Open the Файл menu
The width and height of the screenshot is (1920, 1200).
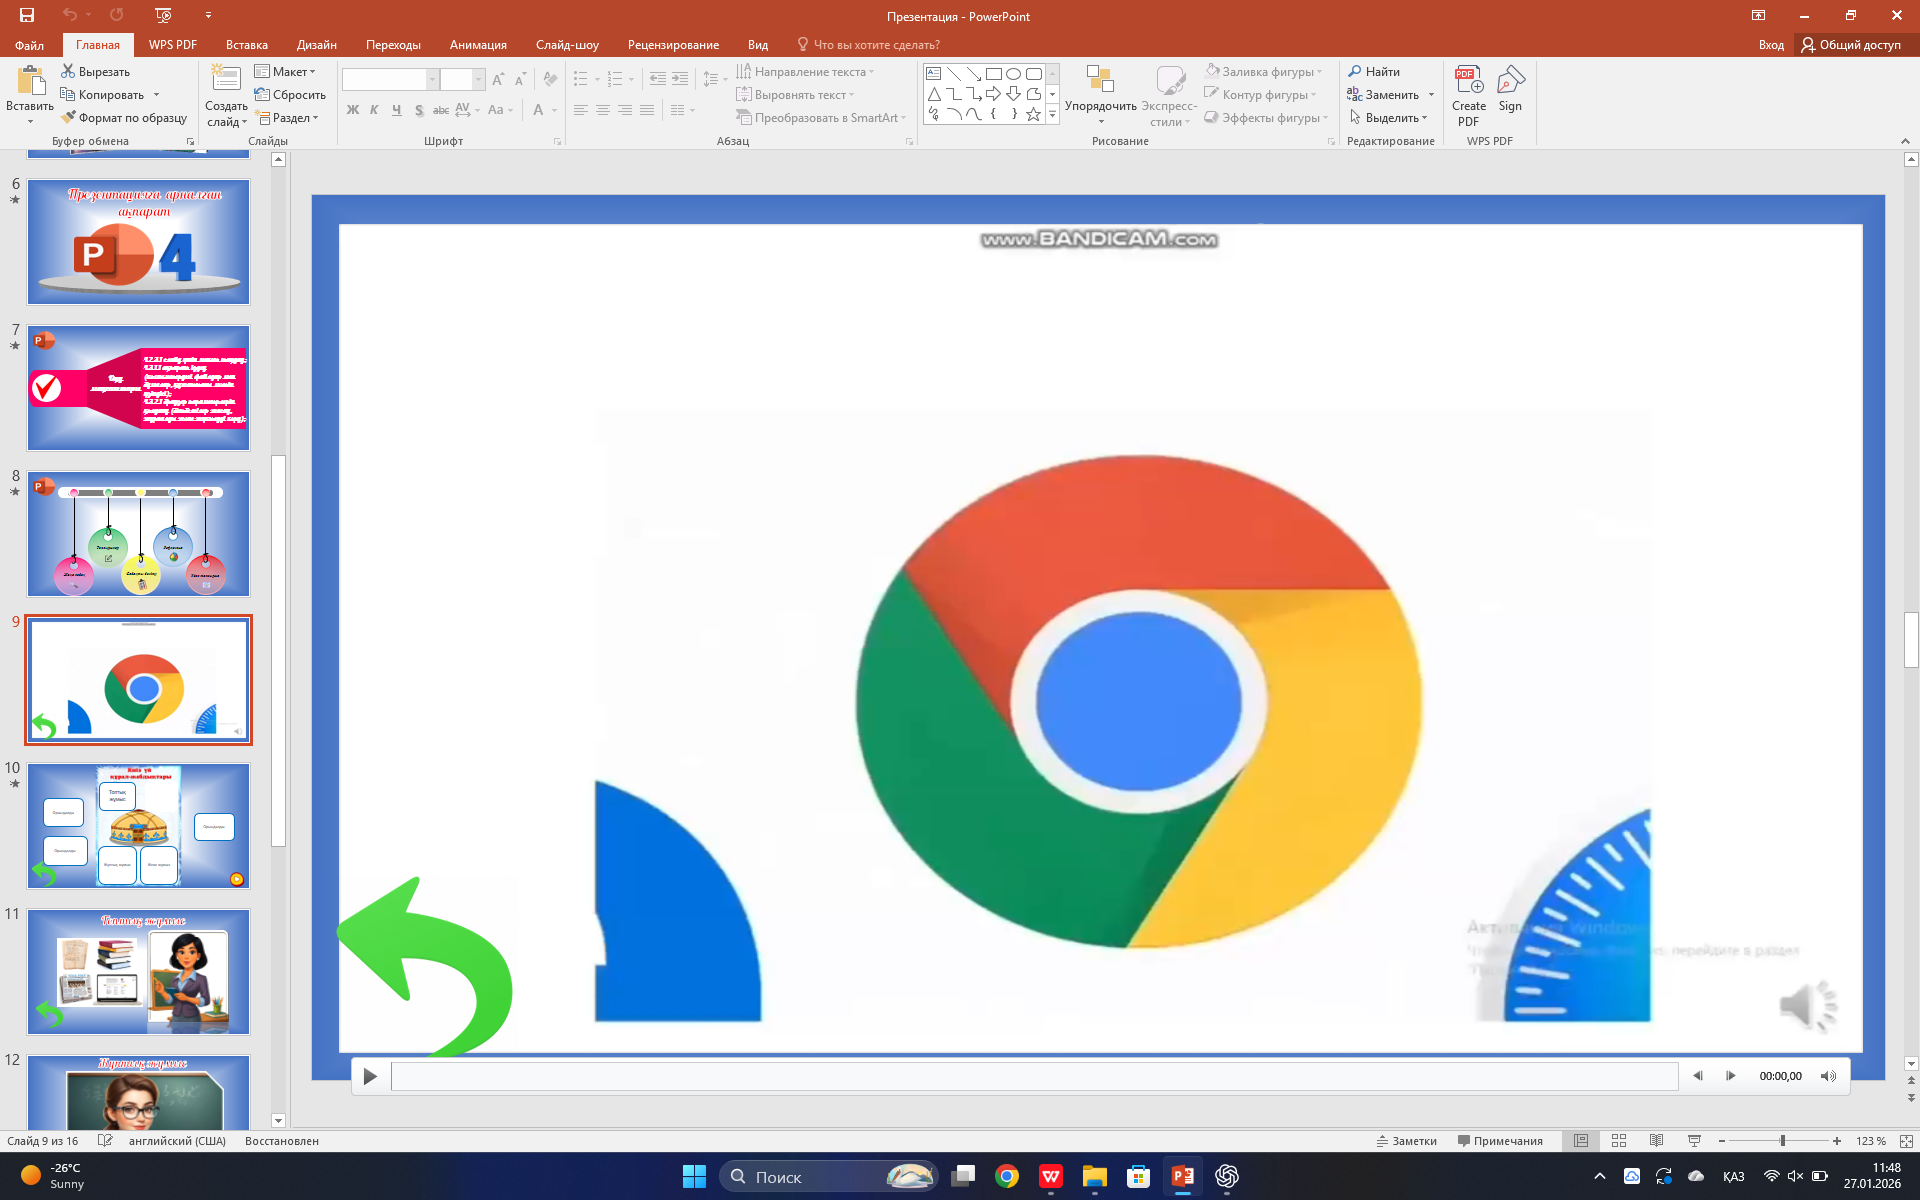pos(29,45)
